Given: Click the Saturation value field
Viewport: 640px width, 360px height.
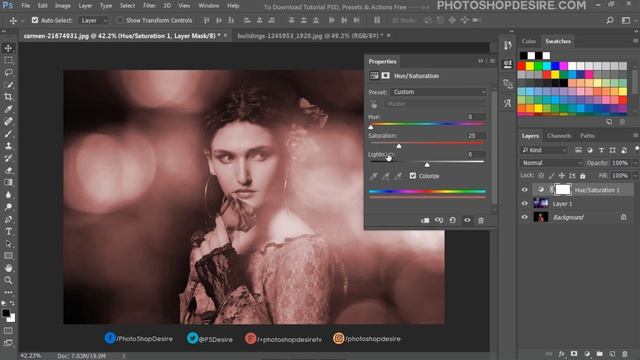Looking at the screenshot, I should [476, 136].
